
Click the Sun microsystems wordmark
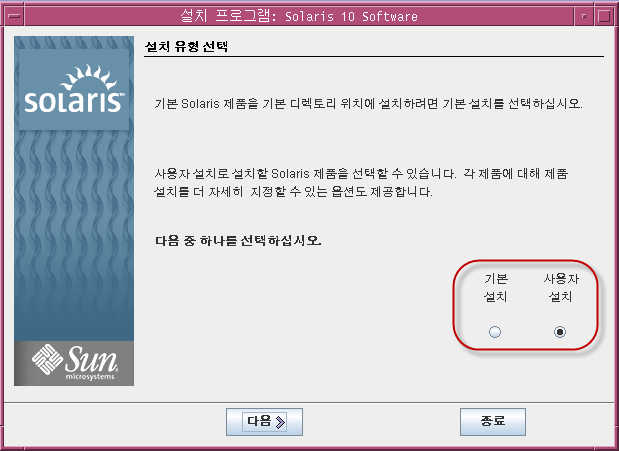point(90,363)
